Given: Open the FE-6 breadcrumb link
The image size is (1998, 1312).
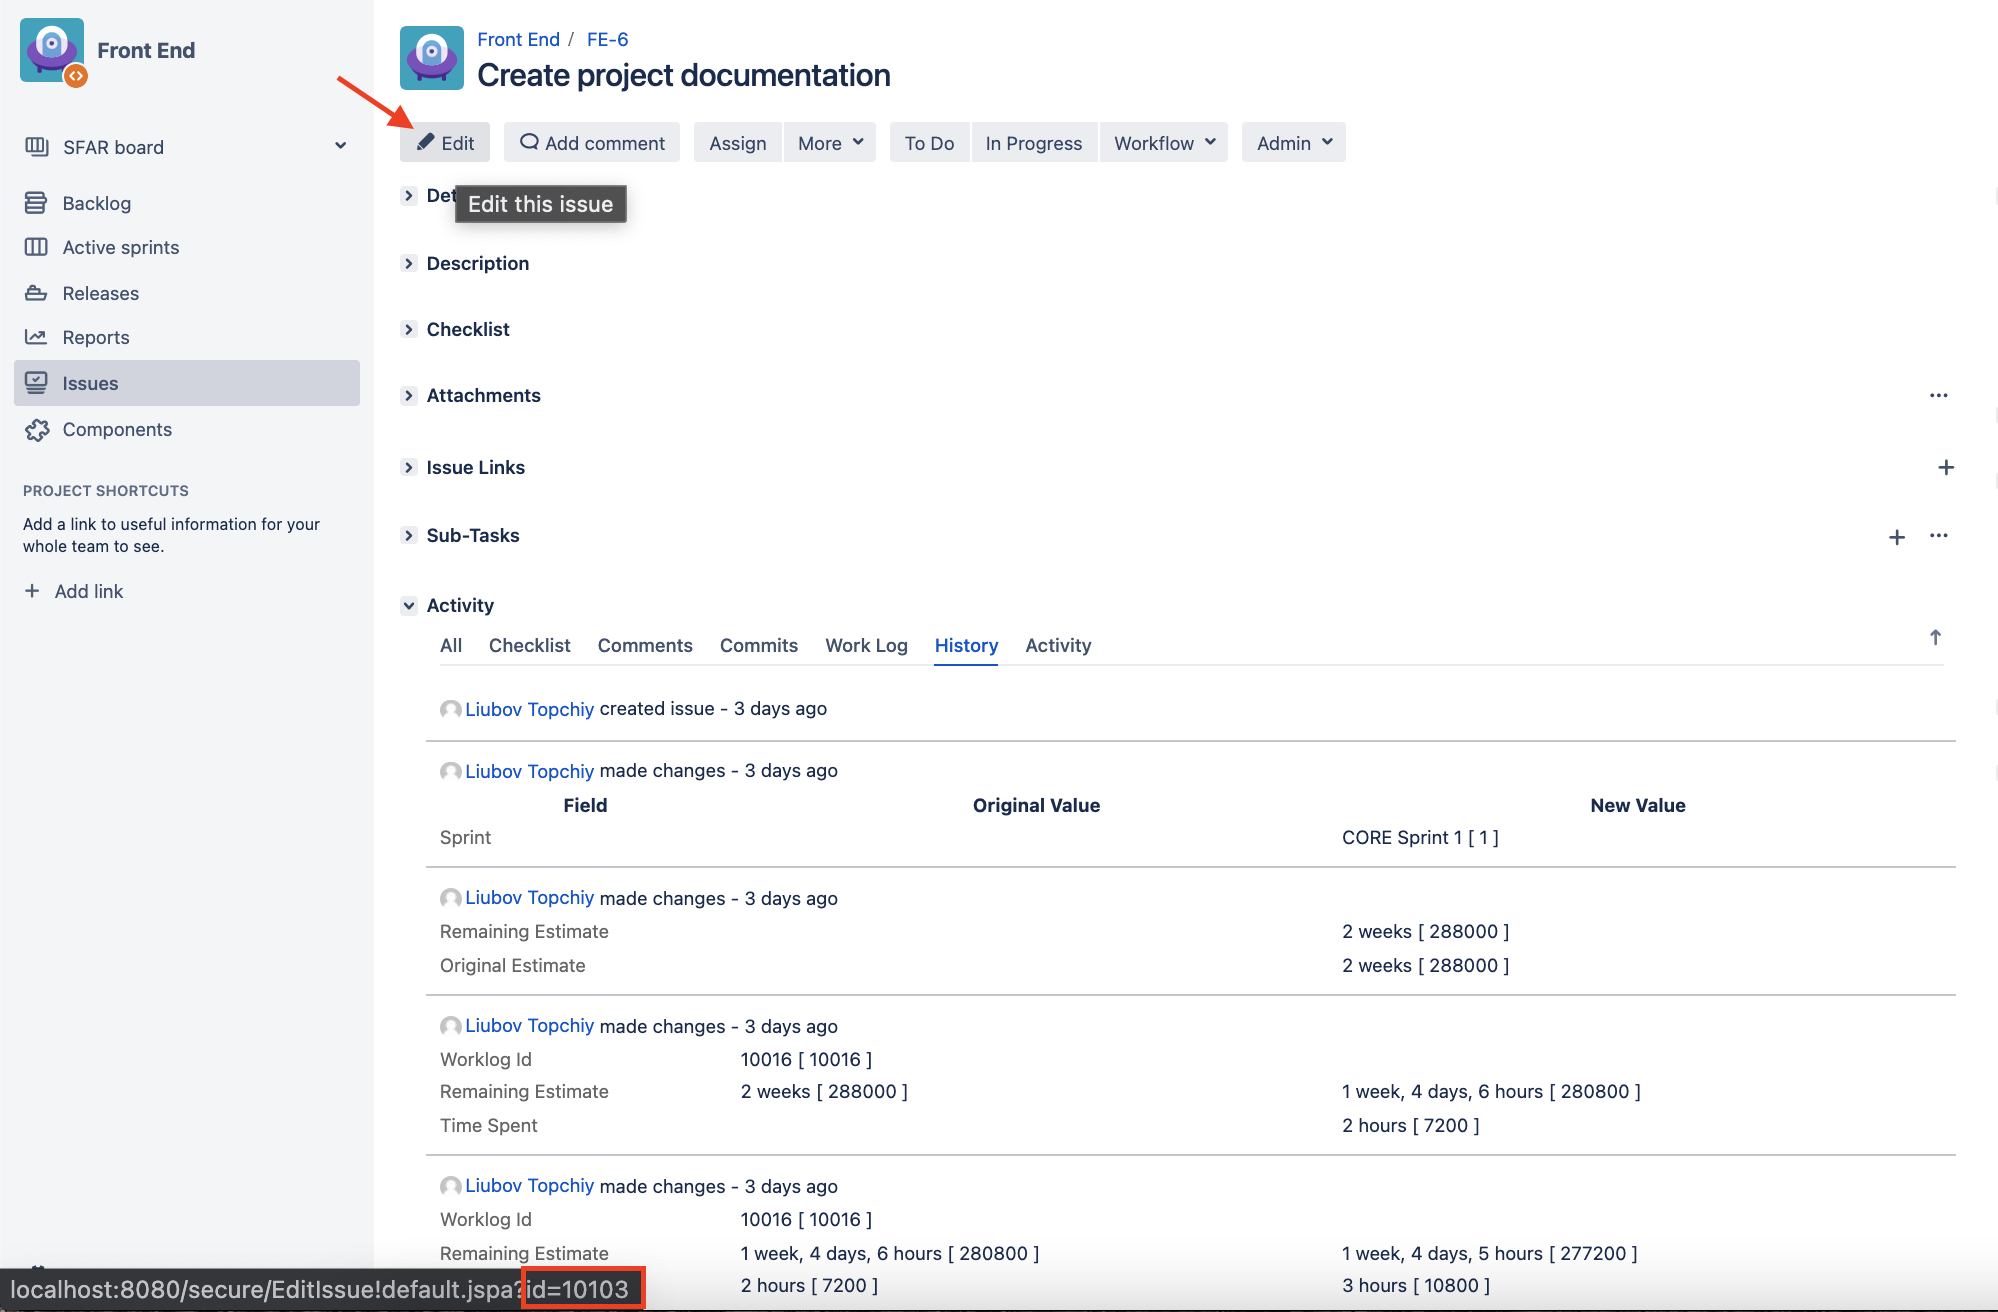Looking at the screenshot, I should 607,39.
